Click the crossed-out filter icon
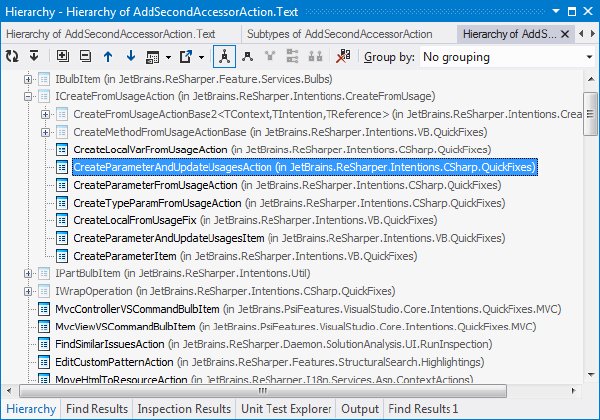Viewport: 600px width, 420px height. point(343,57)
